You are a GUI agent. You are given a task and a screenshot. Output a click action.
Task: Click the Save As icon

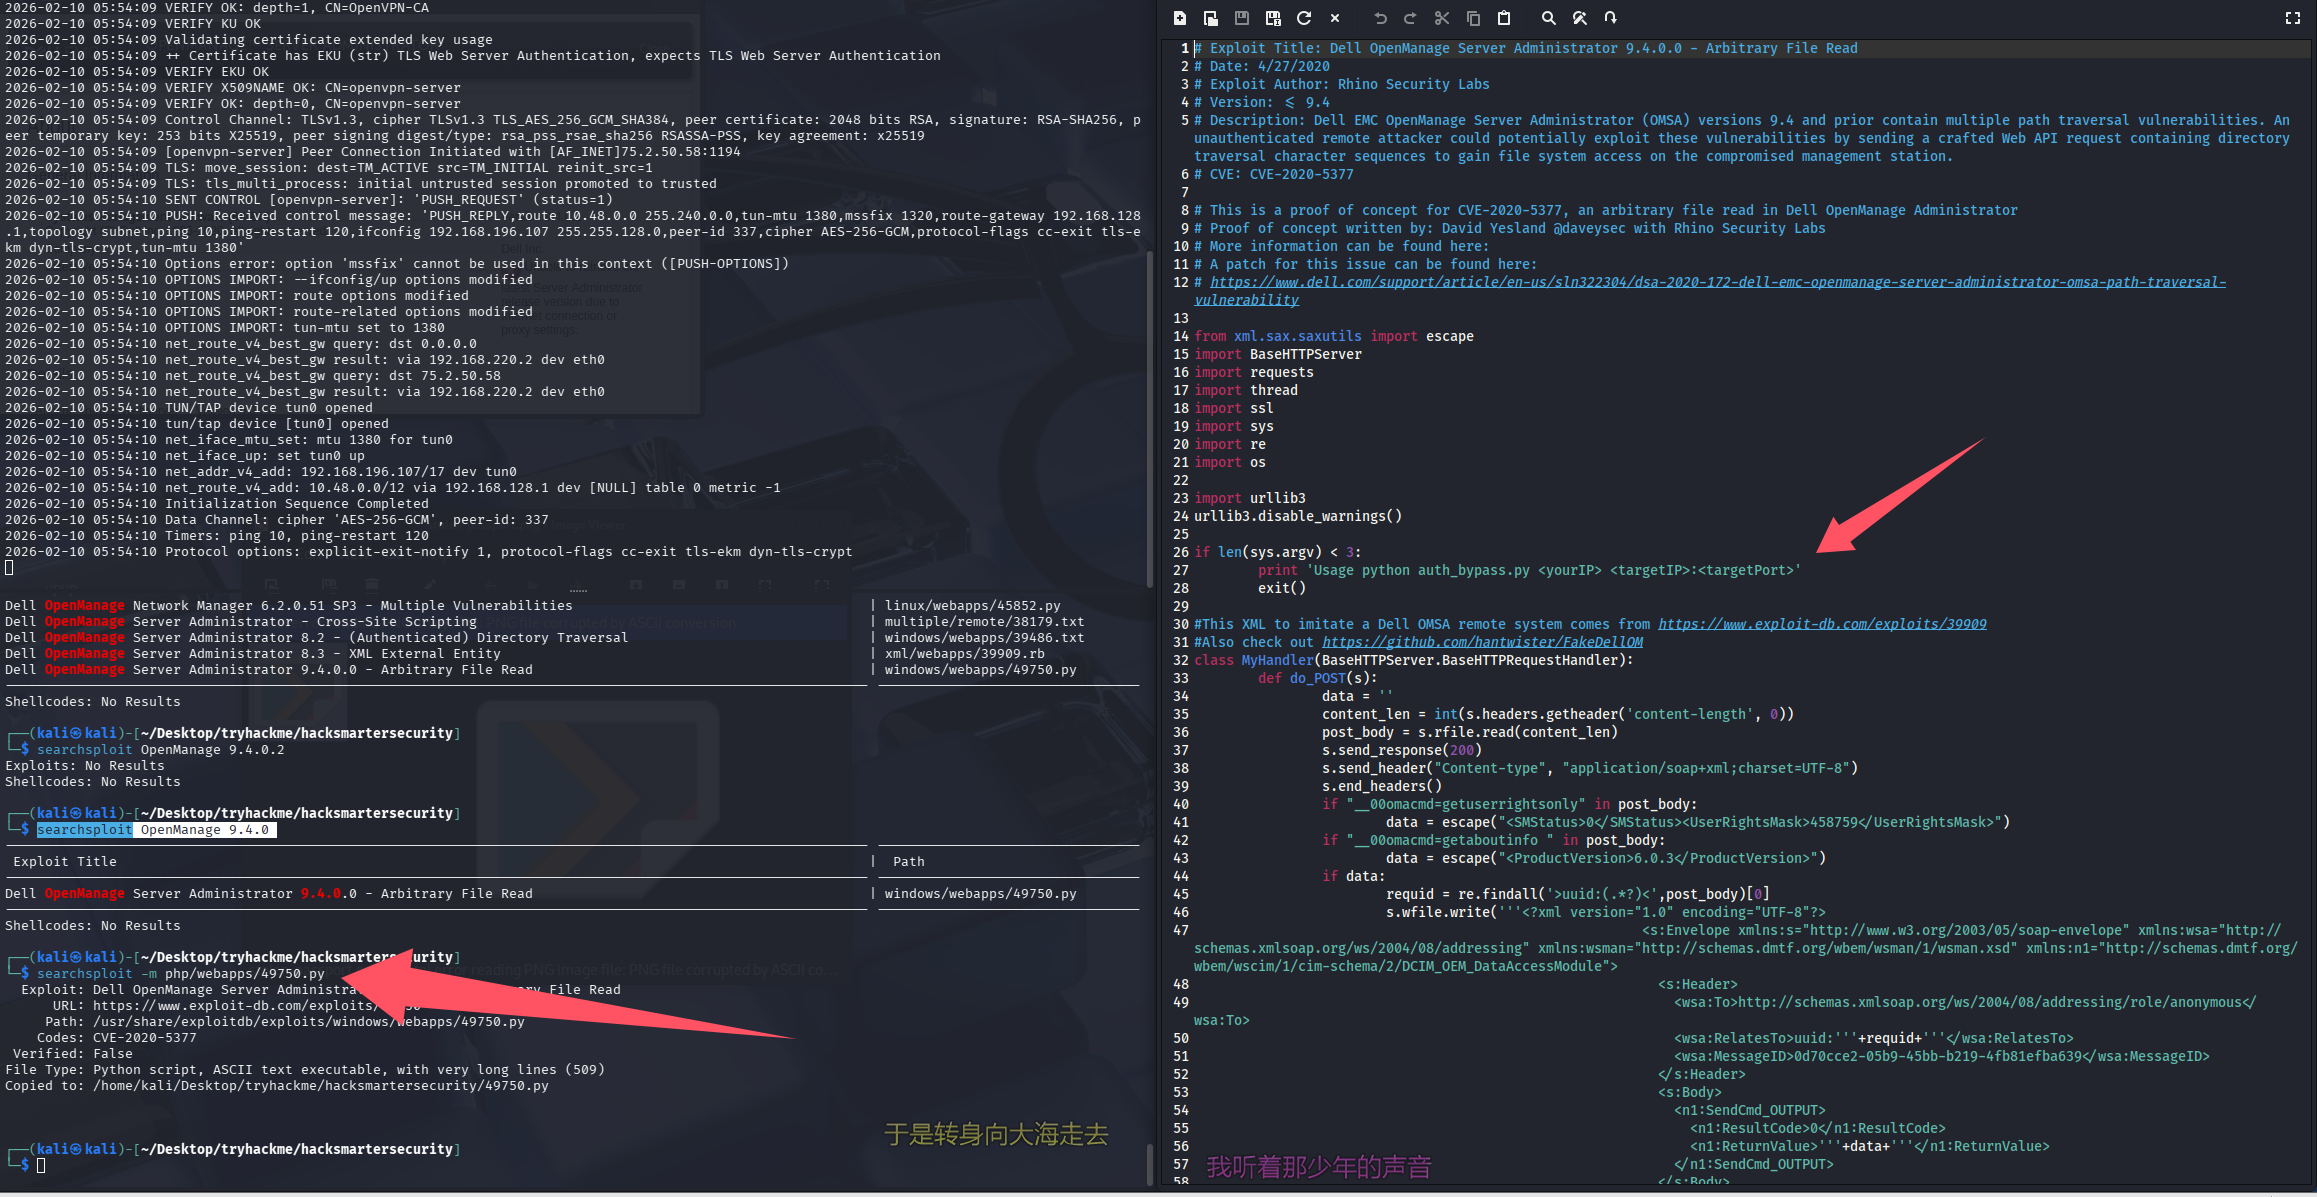point(1273,18)
